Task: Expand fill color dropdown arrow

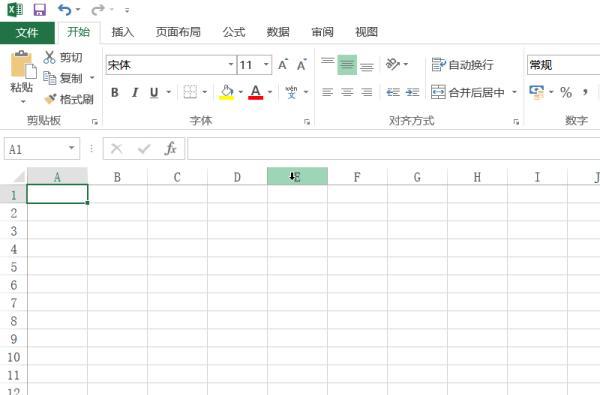Action: [x=240, y=92]
